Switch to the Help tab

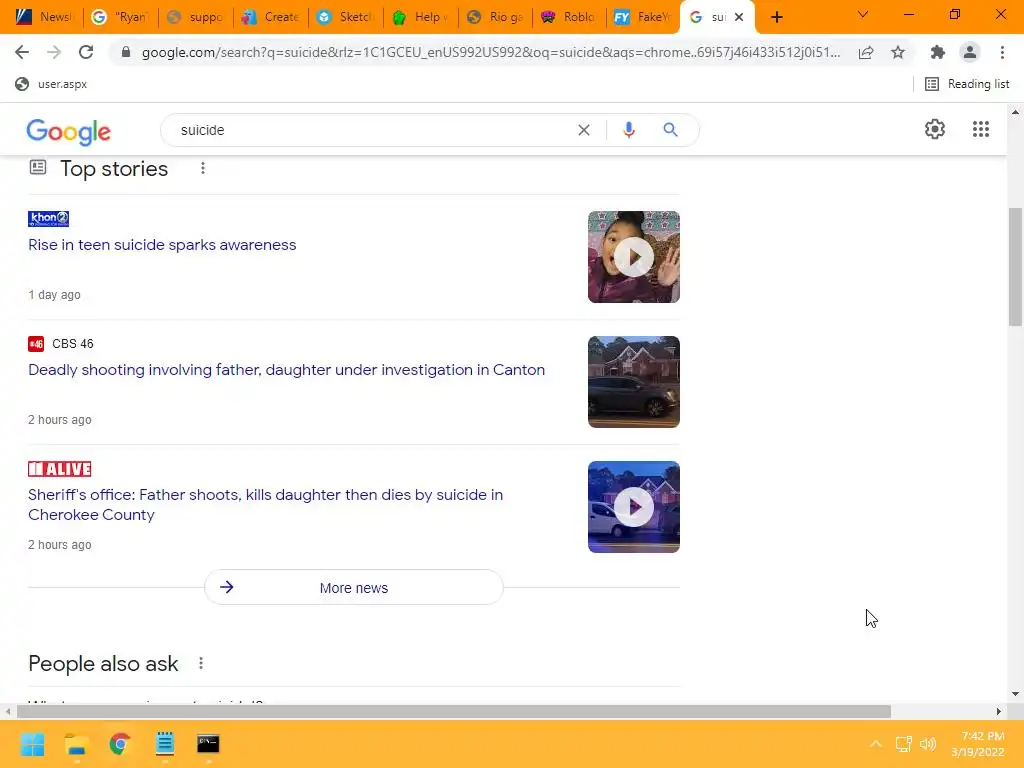pyautogui.click(x=421, y=17)
